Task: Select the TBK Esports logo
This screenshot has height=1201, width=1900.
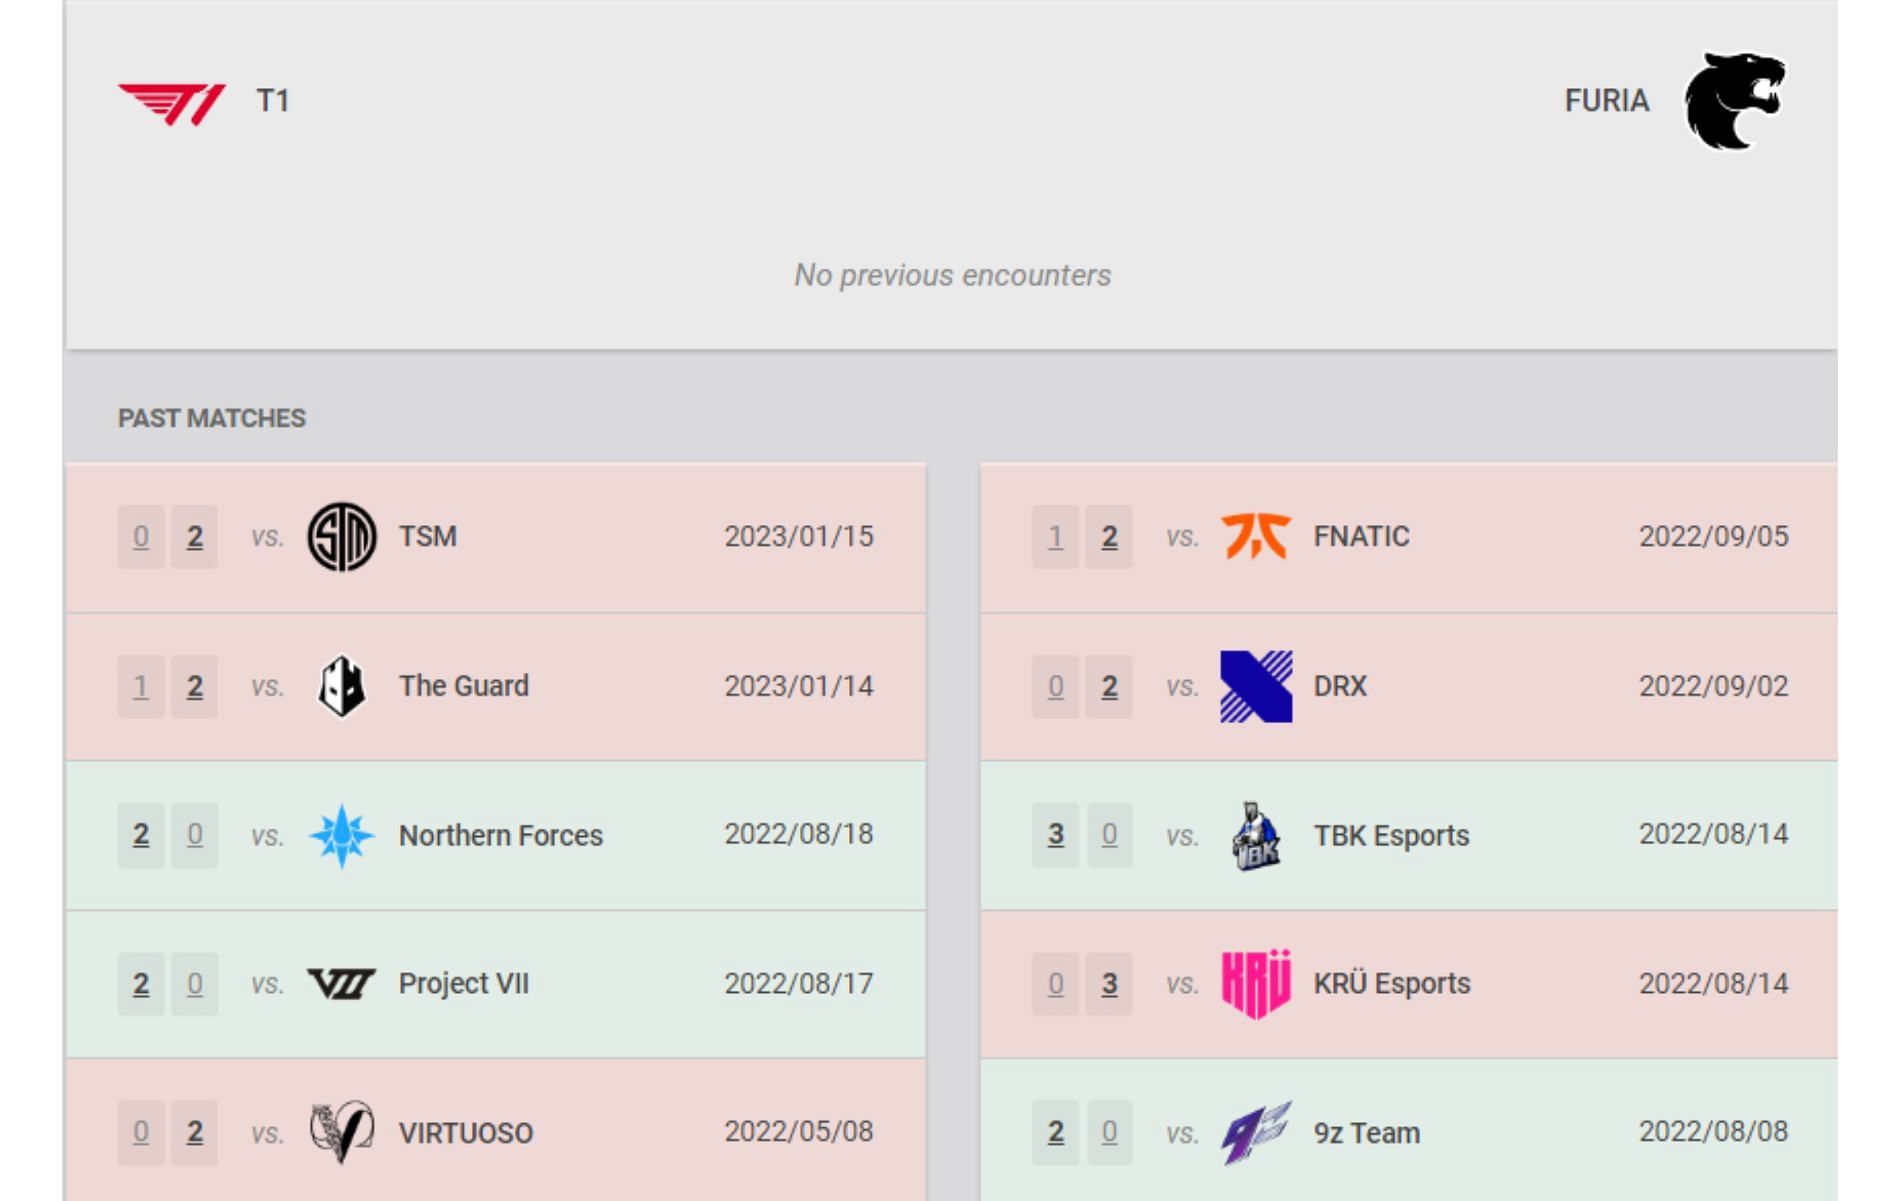Action: [x=1256, y=836]
